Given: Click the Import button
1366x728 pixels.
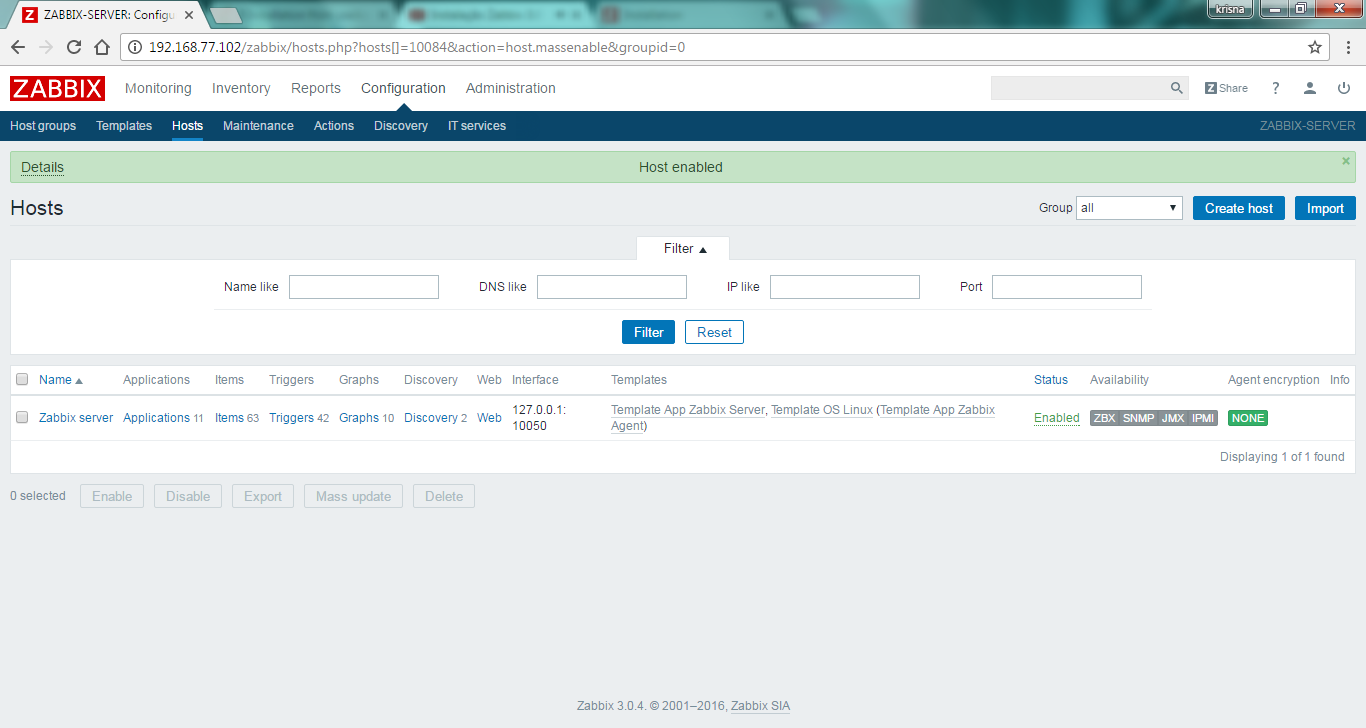Looking at the screenshot, I should pyautogui.click(x=1326, y=208).
